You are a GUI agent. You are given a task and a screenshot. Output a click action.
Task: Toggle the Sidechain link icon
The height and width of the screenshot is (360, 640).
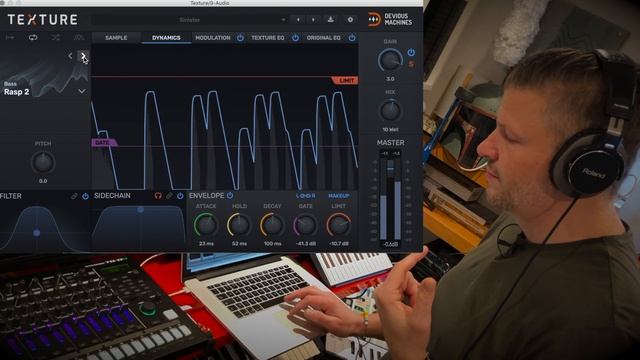169,196
